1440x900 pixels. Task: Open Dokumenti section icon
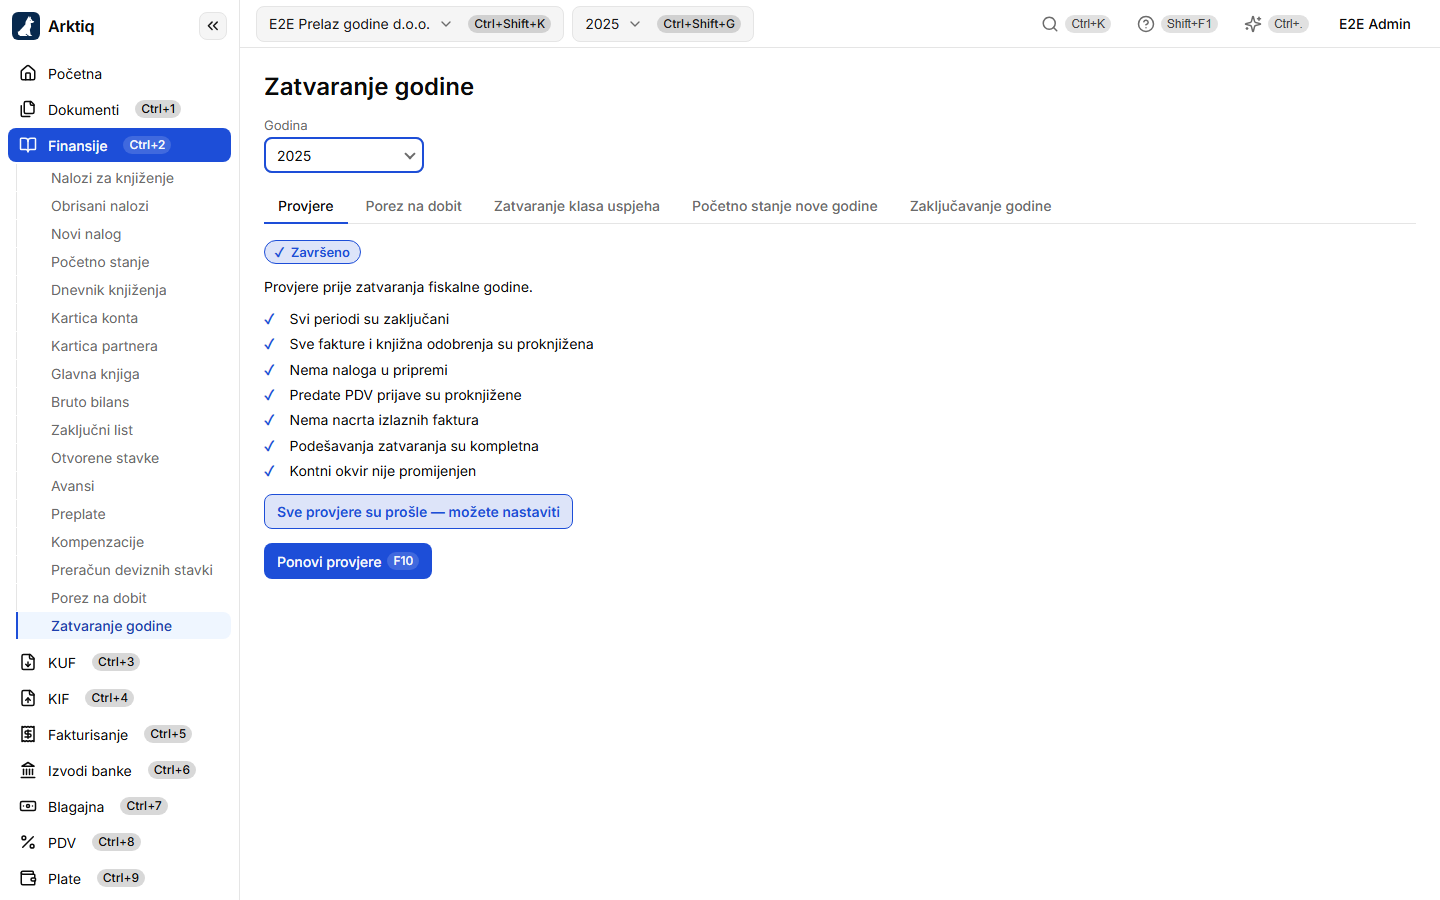pos(28,109)
